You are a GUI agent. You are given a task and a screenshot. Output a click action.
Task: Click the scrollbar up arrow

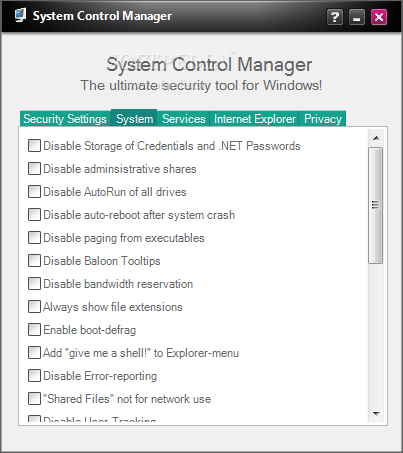(376, 138)
